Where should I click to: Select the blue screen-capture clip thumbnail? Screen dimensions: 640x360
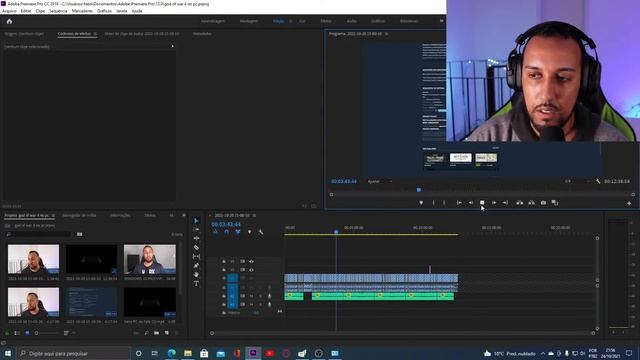point(91,302)
